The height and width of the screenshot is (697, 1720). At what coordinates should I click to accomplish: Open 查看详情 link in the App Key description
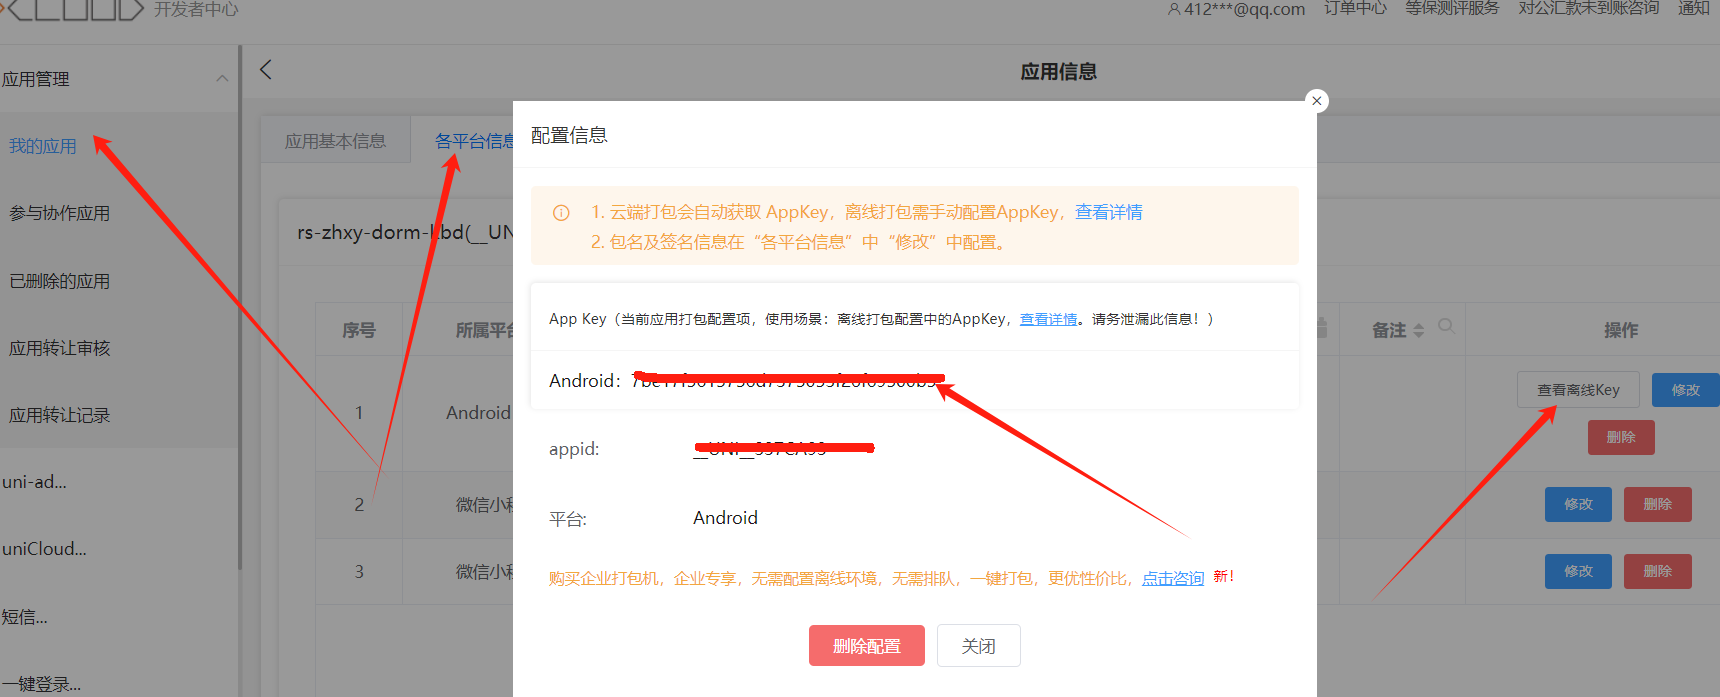pos(1048,319)
